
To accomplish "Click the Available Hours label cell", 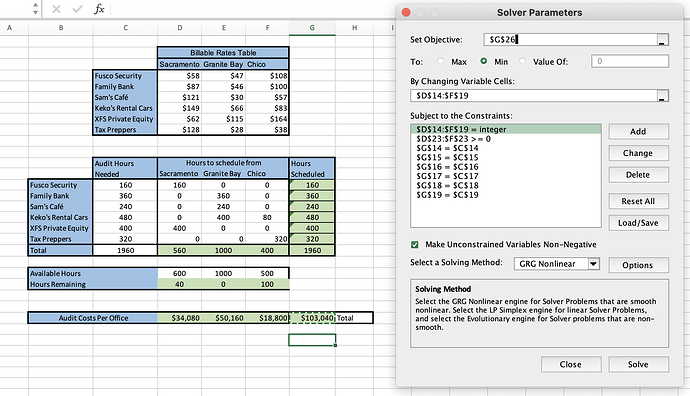I will 93,273.
